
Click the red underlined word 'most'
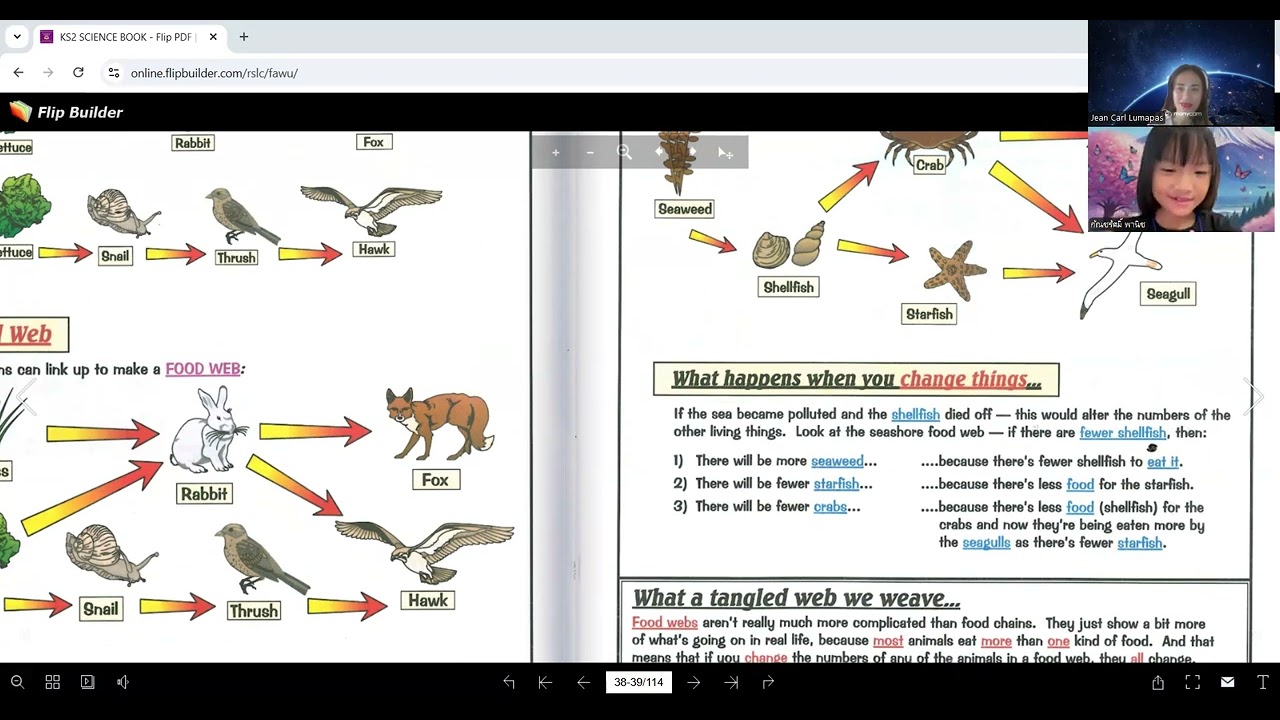888,641
